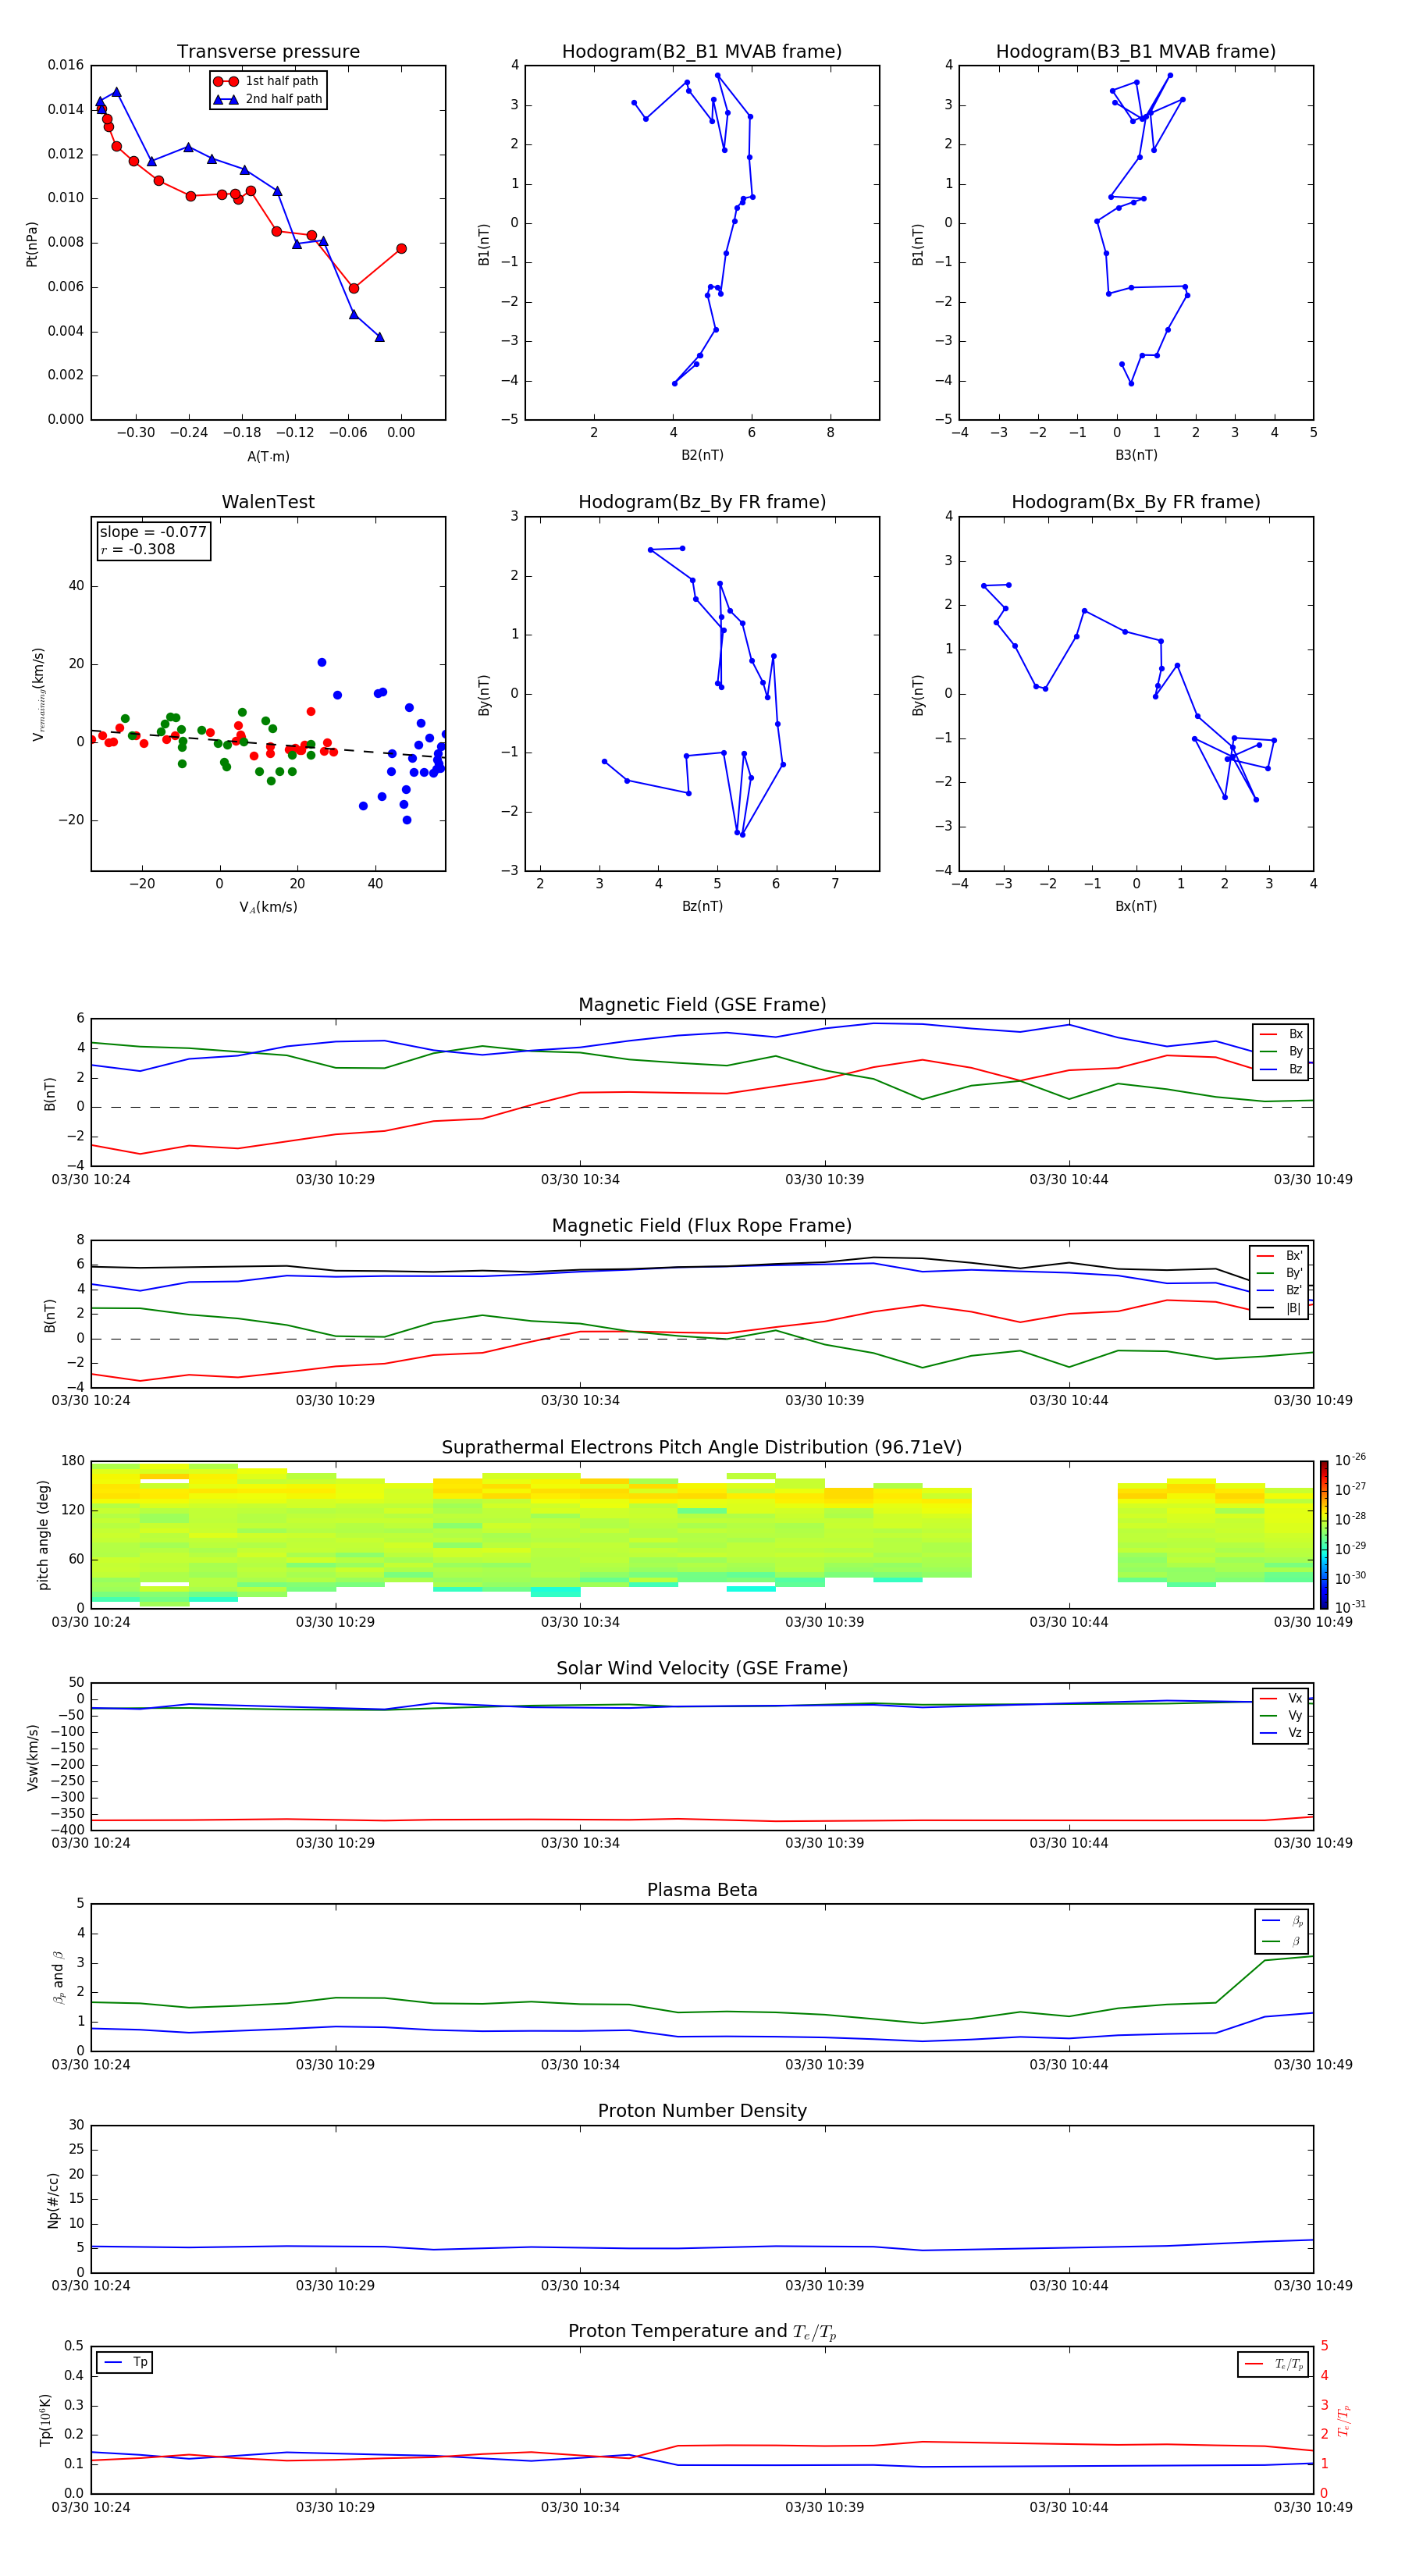The height and width of the screenshot is (2576, 1405).
Task: Click the 'Vx' entry in velocity legend
Action: [x=1281, y=1698]
